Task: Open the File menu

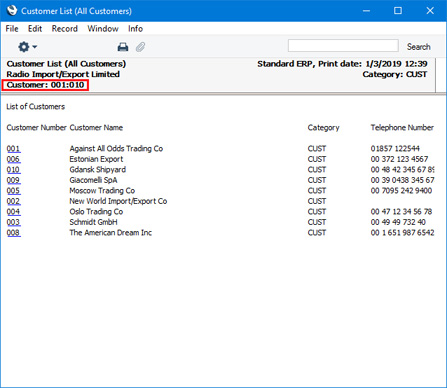Action: tap(12, 29)
